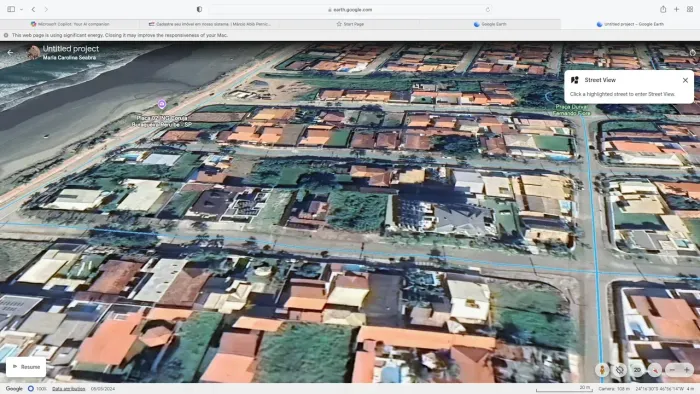Click the Camera altitude readout
The height and width of the screenshot is (394, 700).
coord(614,389)
